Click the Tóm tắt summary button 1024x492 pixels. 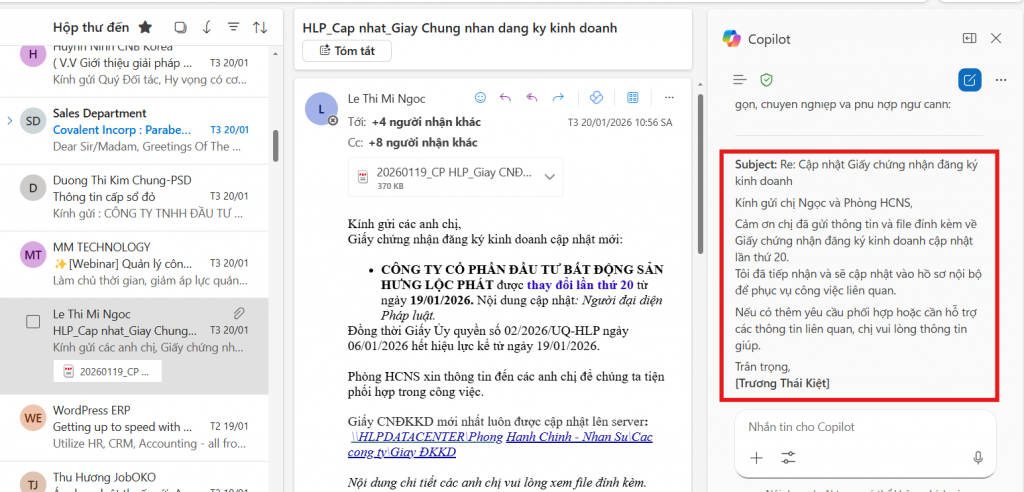355,51
